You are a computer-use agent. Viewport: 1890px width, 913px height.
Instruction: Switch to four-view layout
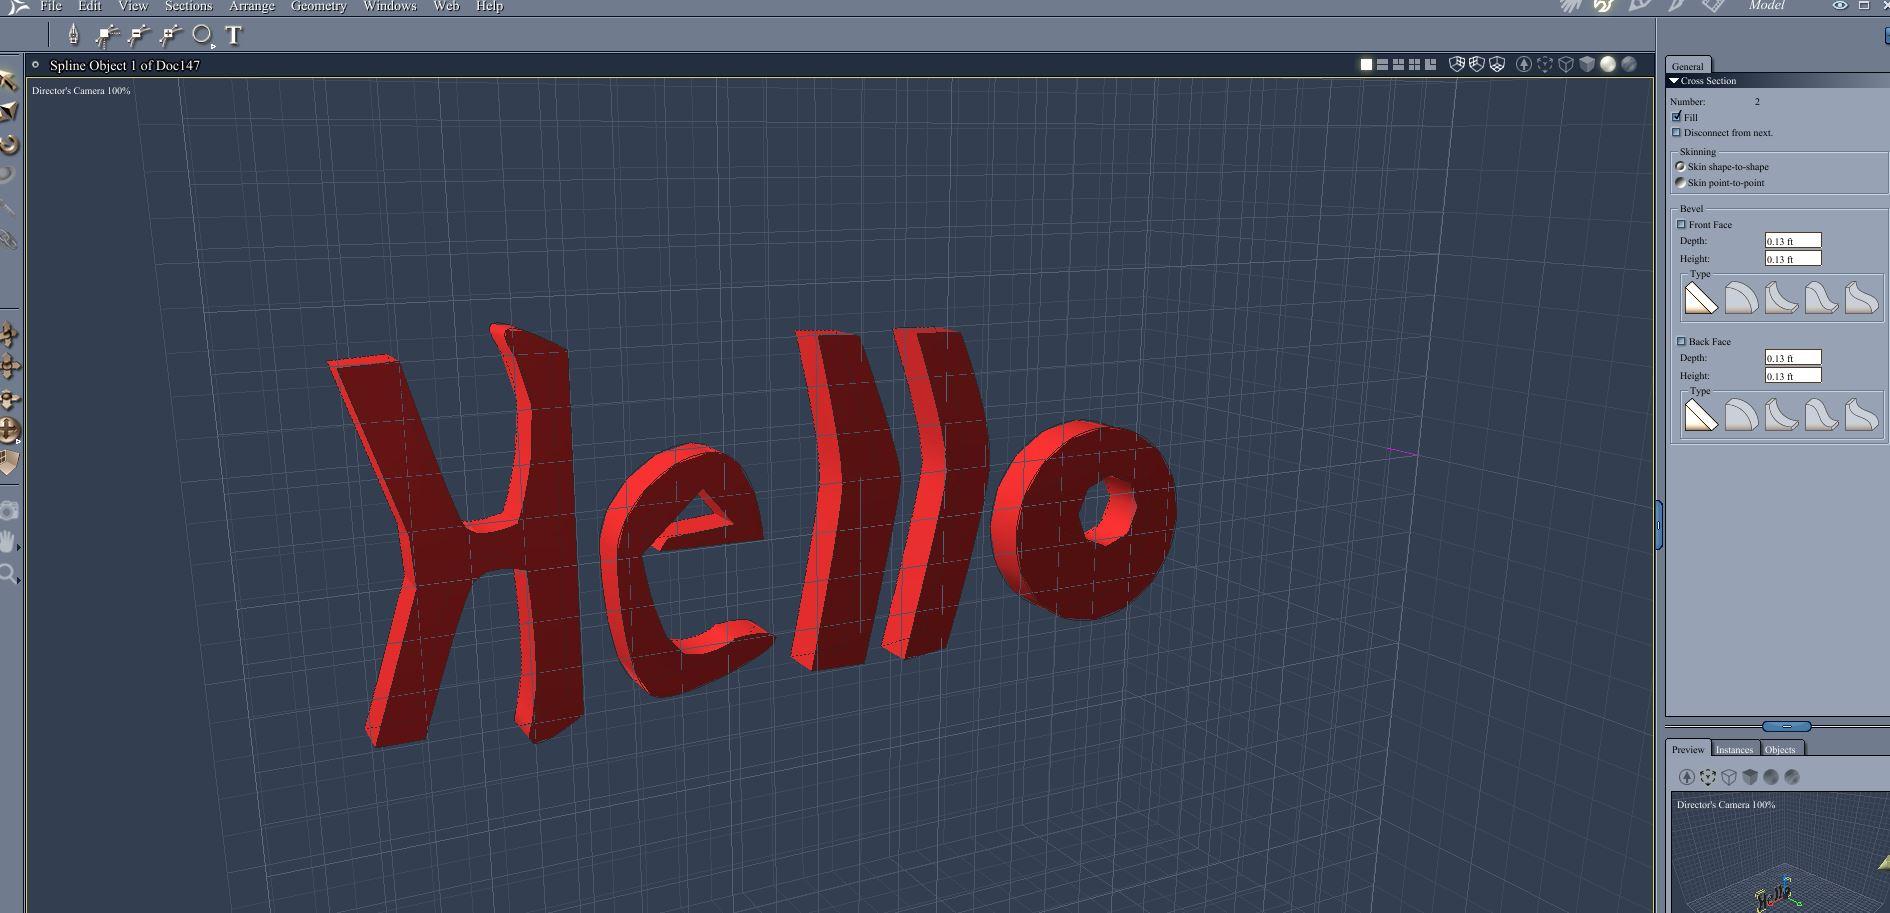1414,64
